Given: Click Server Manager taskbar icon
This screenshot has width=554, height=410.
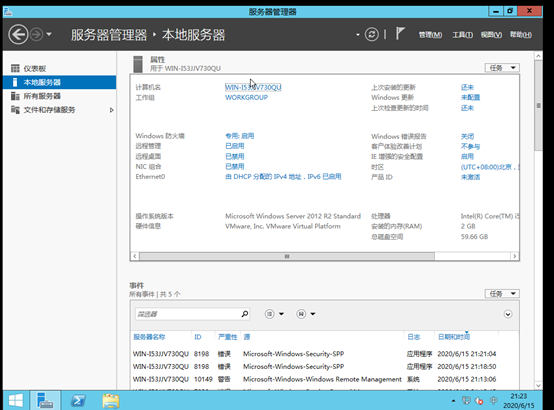Looking at the screenshot, I should coord(45,400).
